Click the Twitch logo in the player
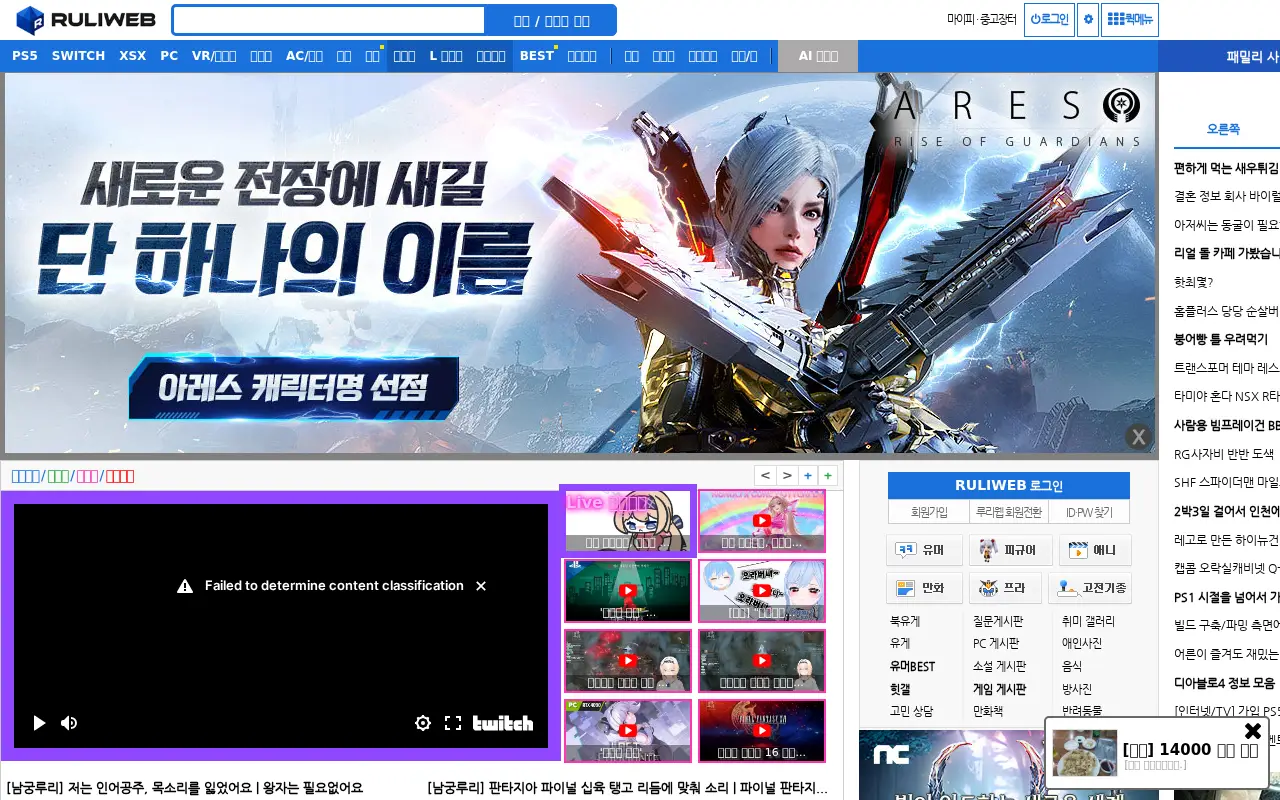 tap(503, 723)
